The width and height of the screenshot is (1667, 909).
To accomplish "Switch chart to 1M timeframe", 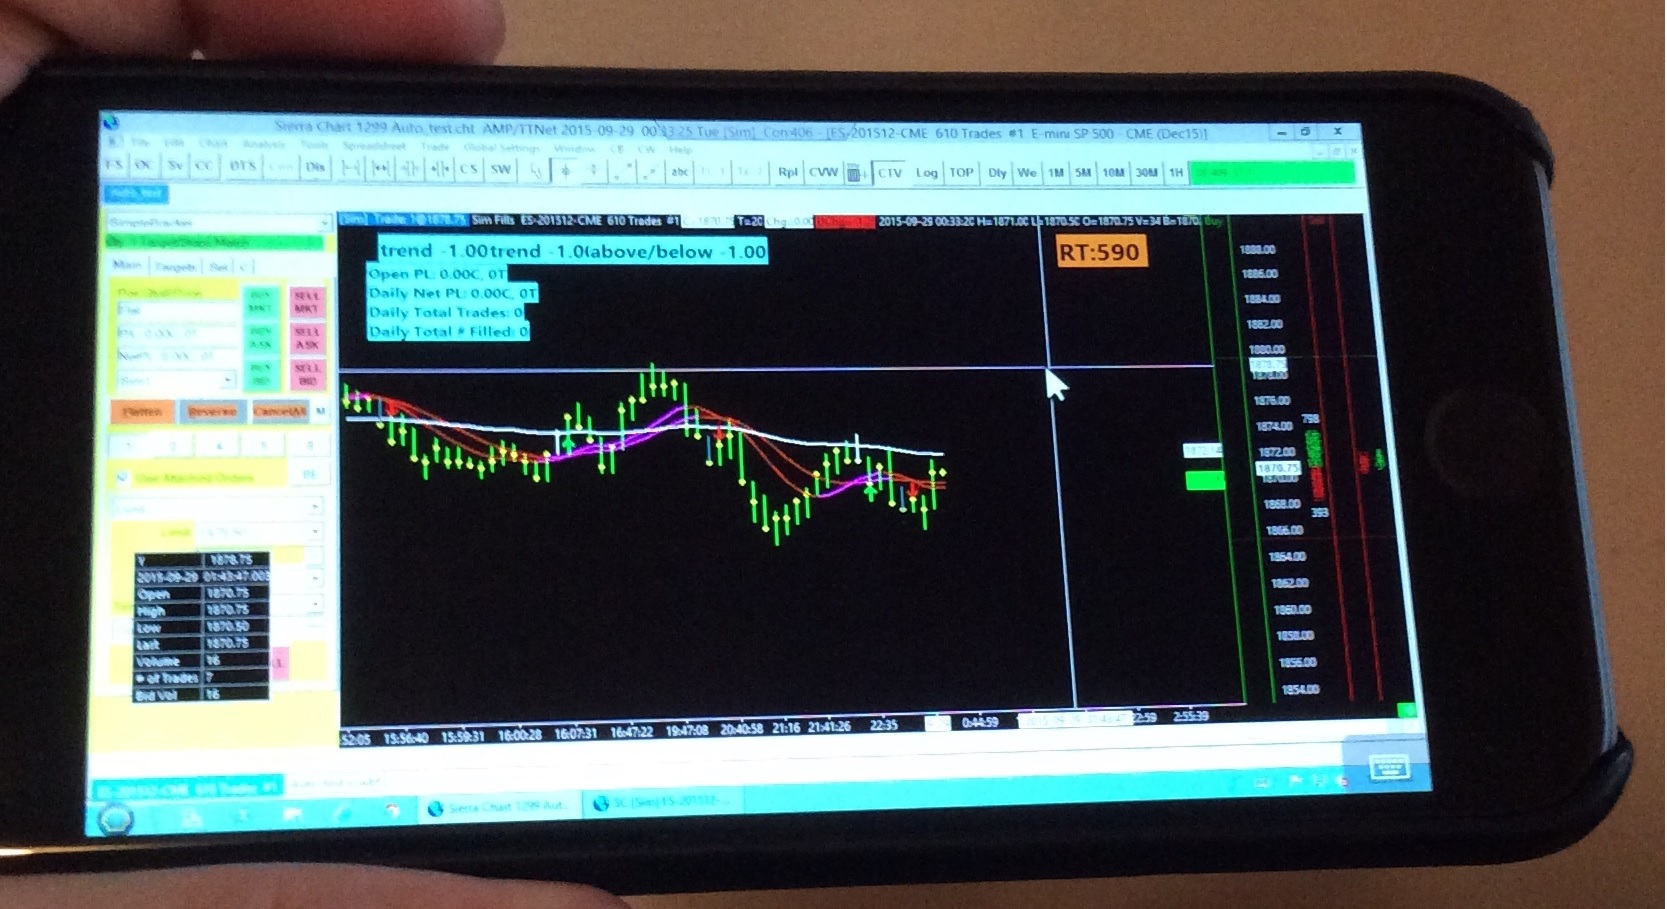I will point(1056,173).
